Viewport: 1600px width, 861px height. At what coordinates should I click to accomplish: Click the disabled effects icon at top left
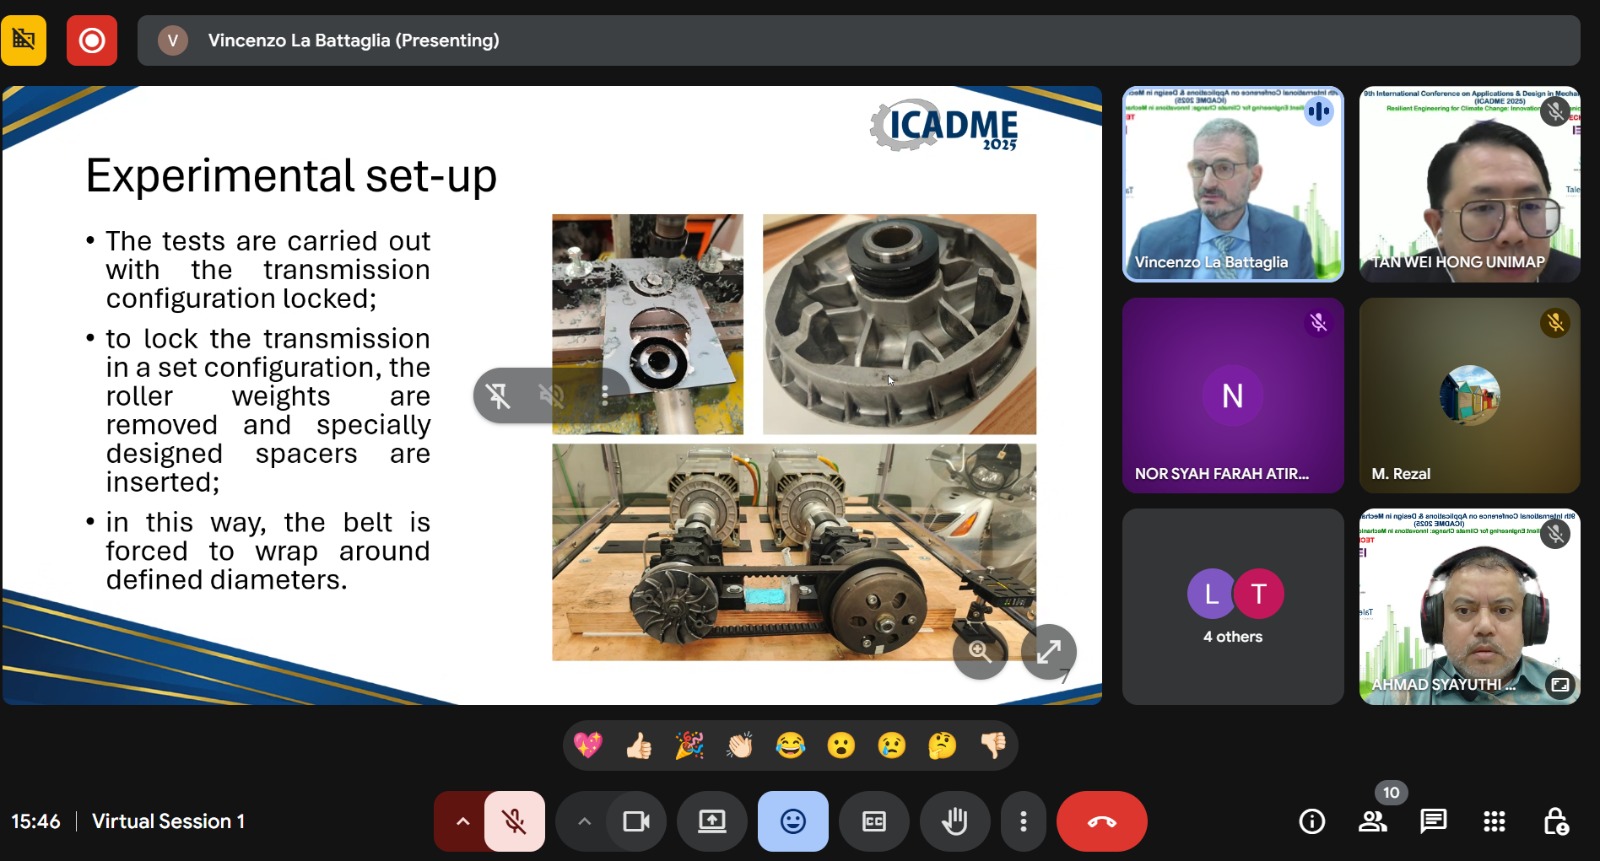click(24, 40)
